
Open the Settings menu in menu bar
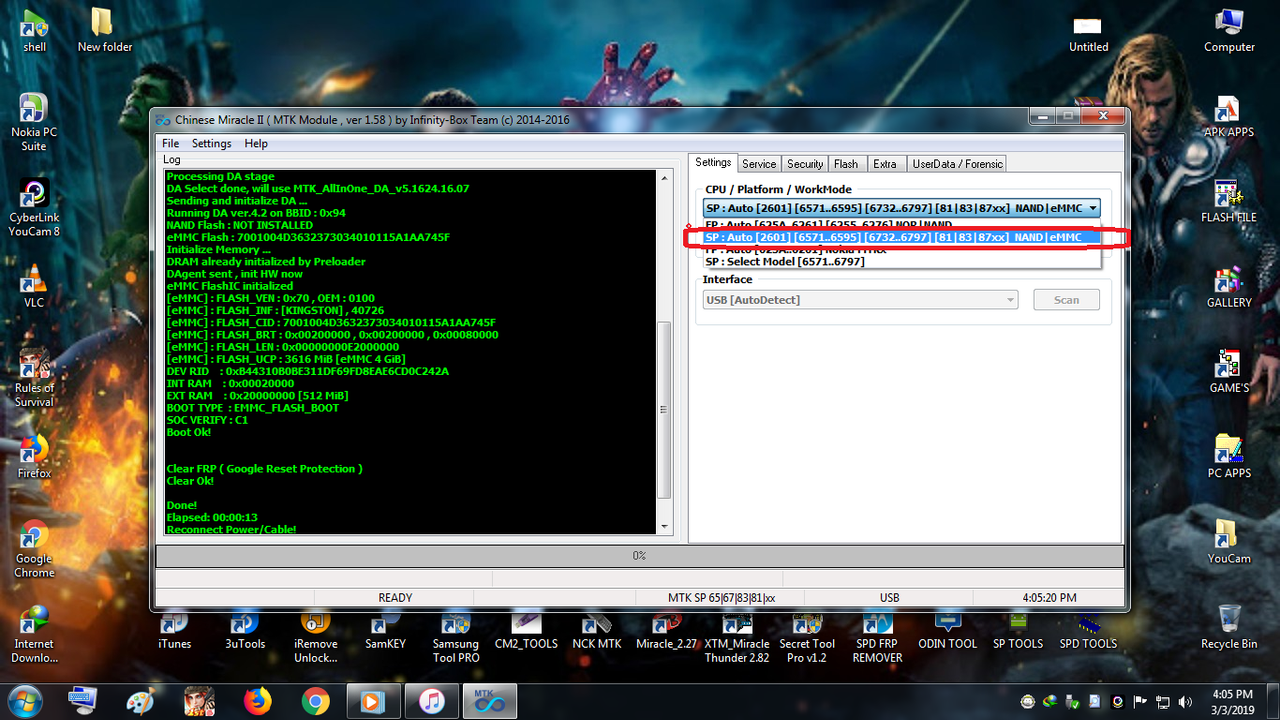pyautogui.click(x=211, y=143)
